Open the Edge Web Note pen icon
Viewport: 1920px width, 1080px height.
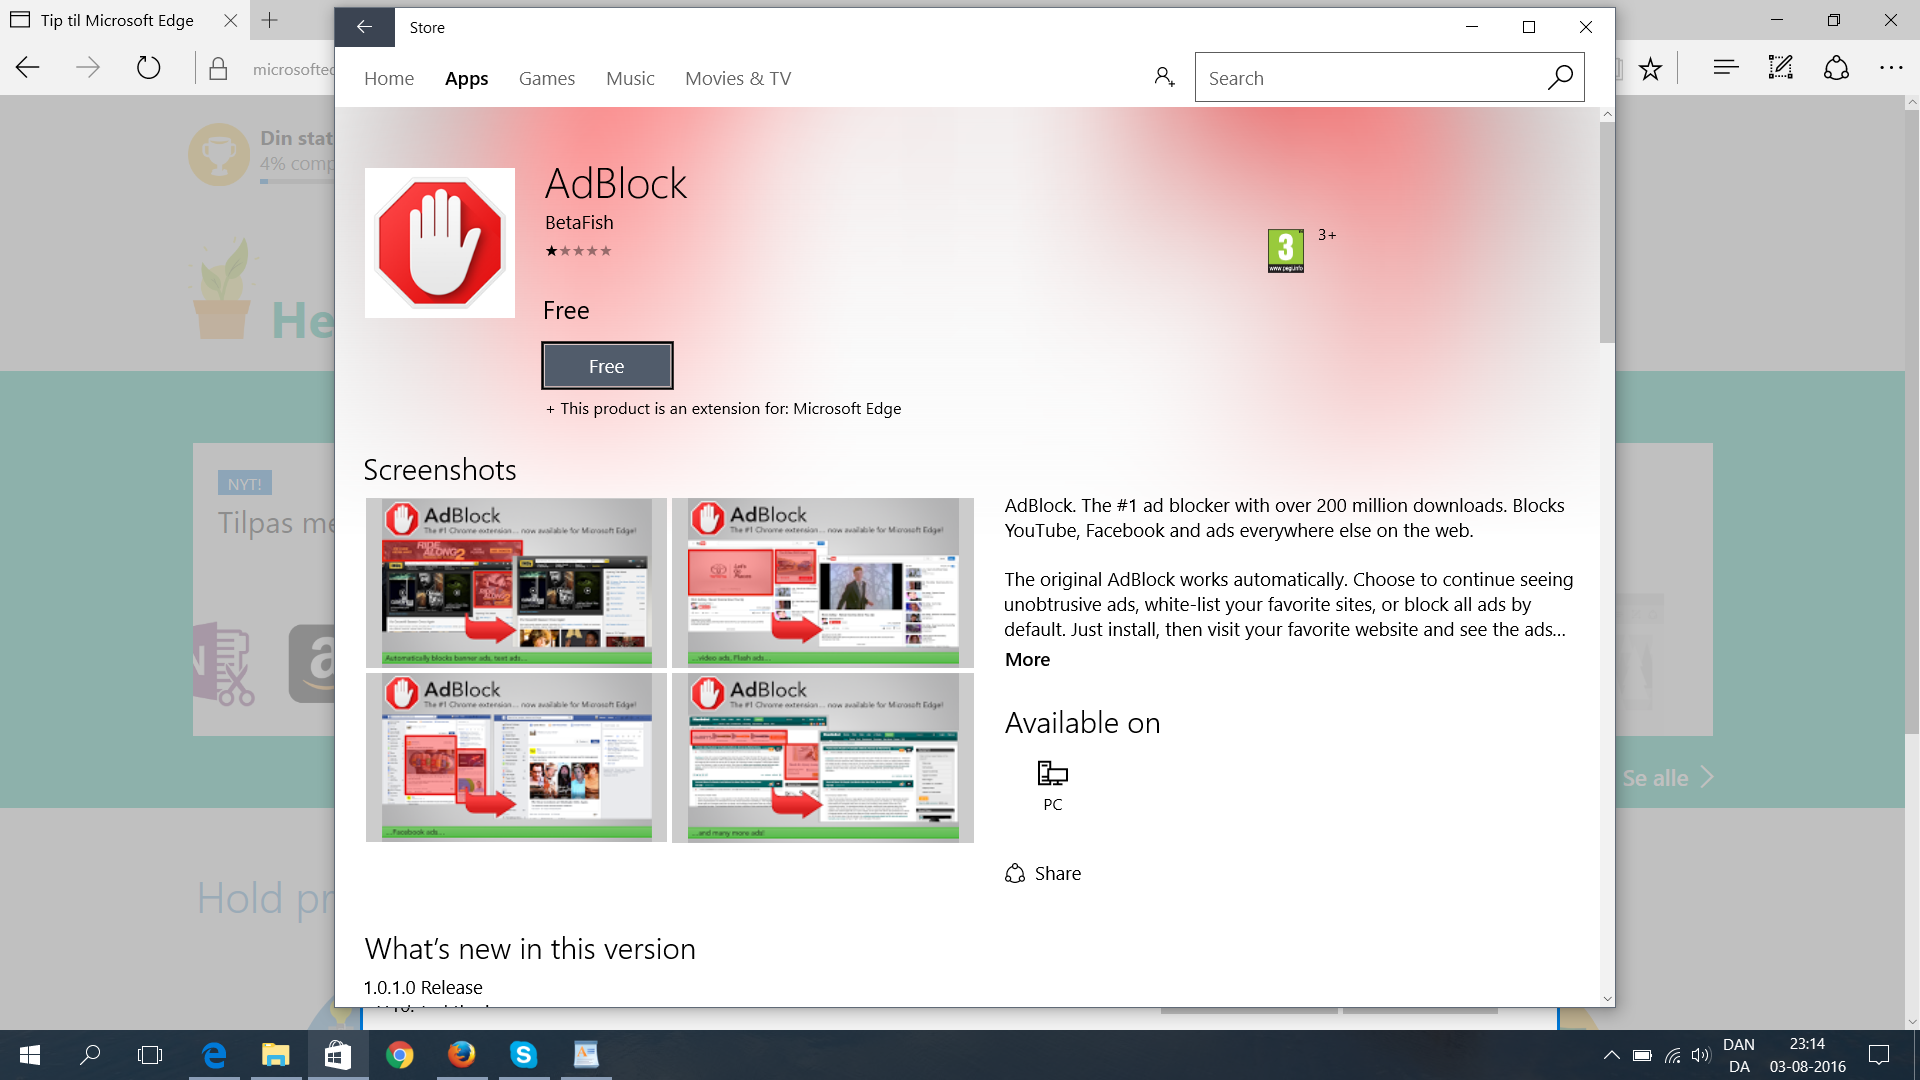click(x=1780, y=68)
